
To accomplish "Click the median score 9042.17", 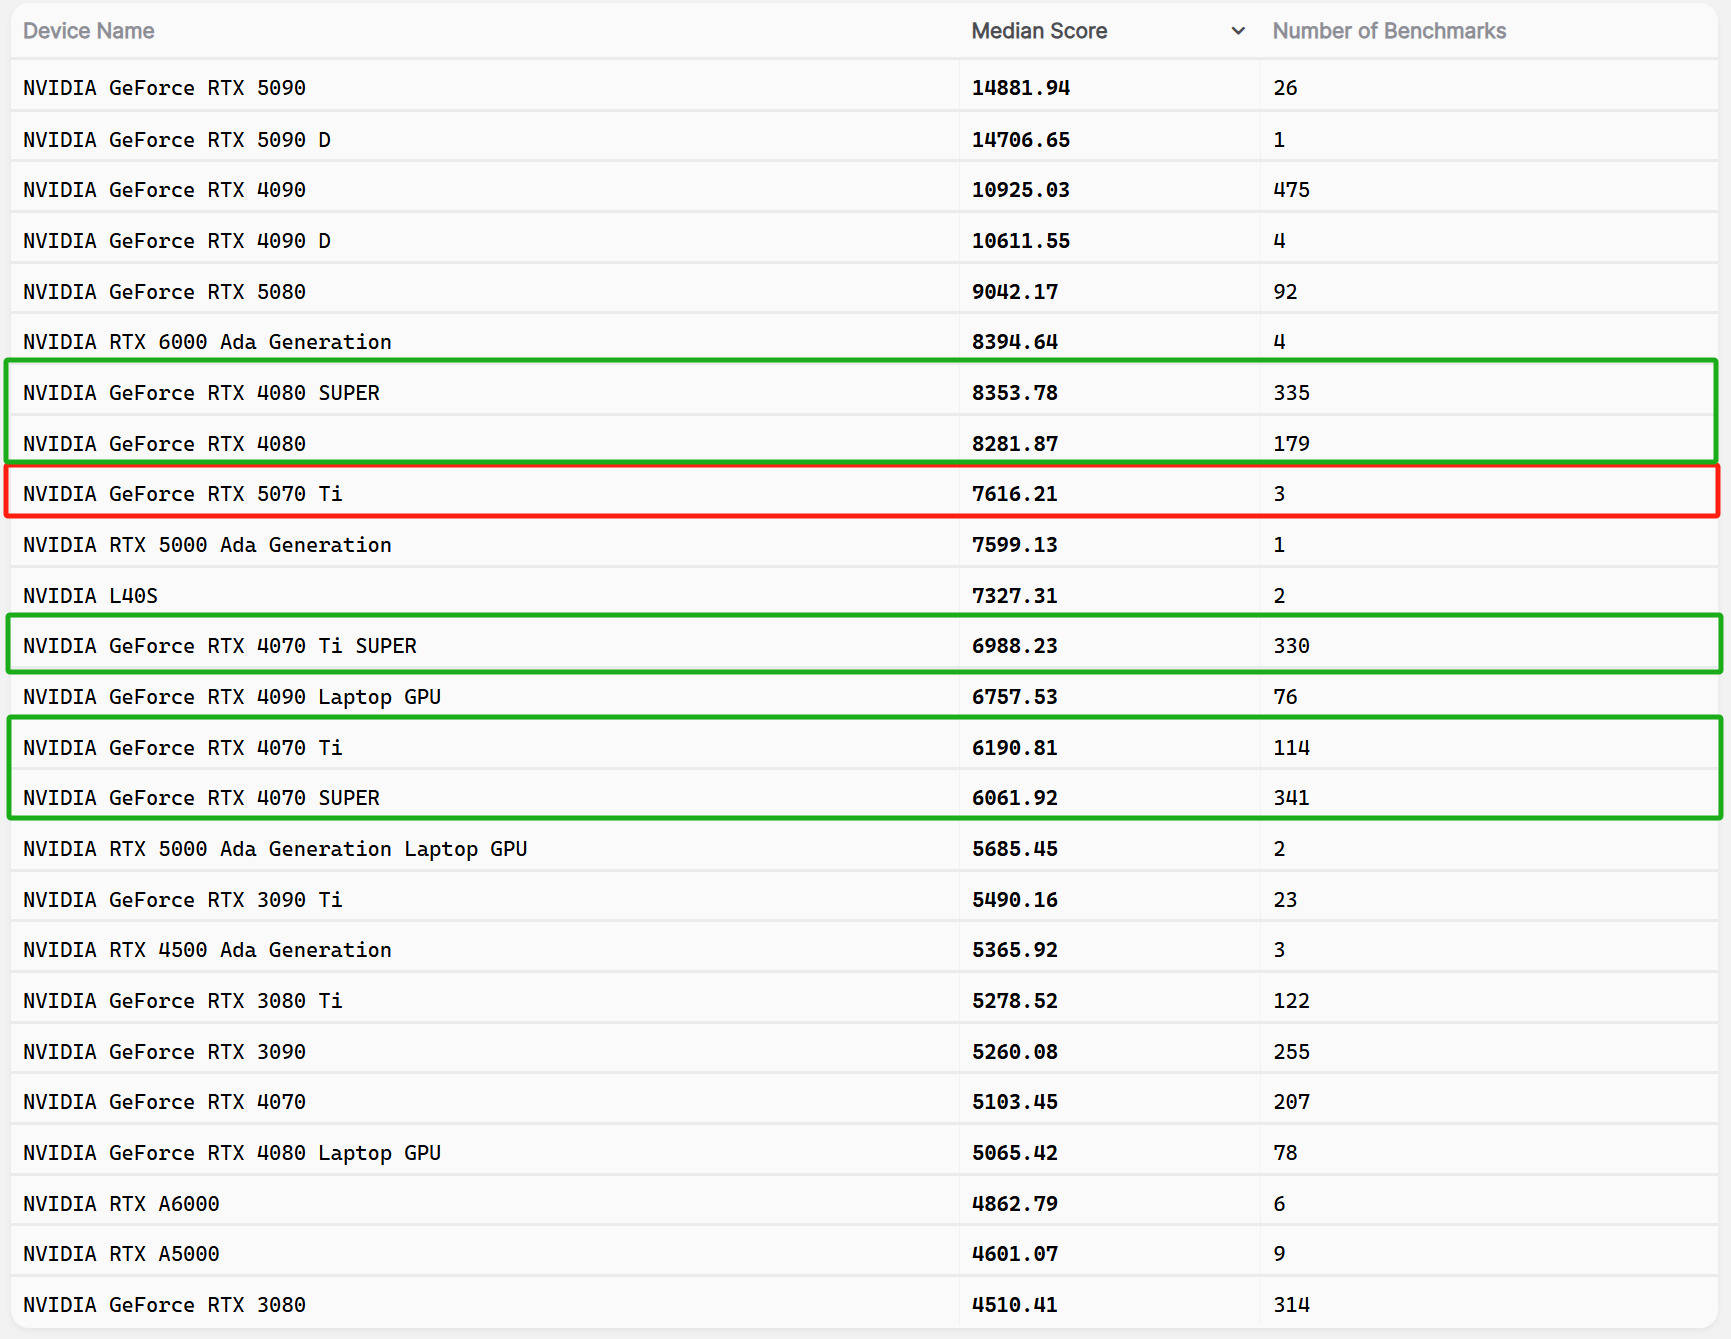I will coord(1015,292).
